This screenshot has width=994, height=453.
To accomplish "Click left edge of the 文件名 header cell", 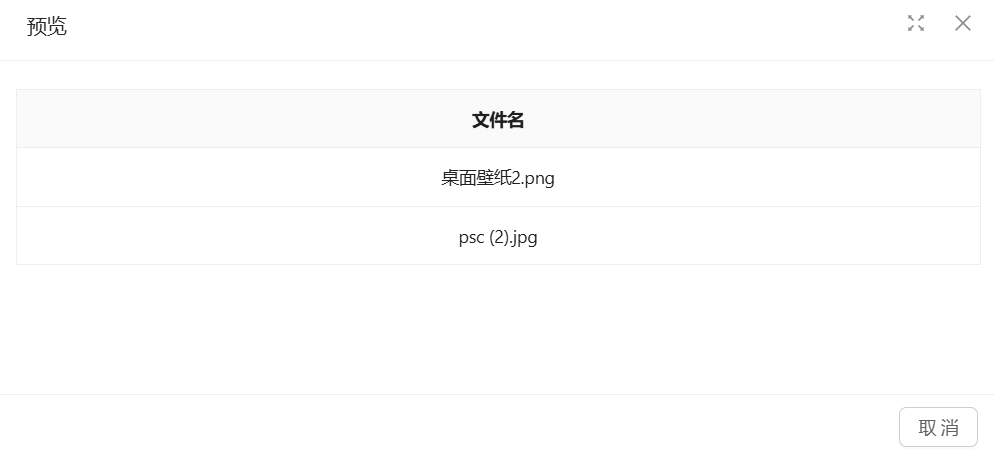I will pos(40,120).
